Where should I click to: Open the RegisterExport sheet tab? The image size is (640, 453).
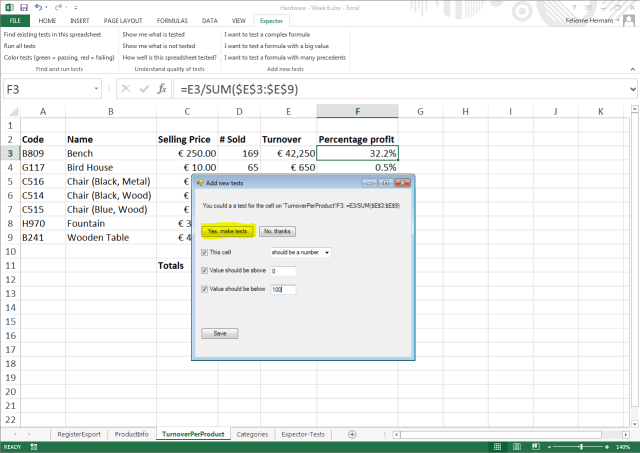click(79, 434)
